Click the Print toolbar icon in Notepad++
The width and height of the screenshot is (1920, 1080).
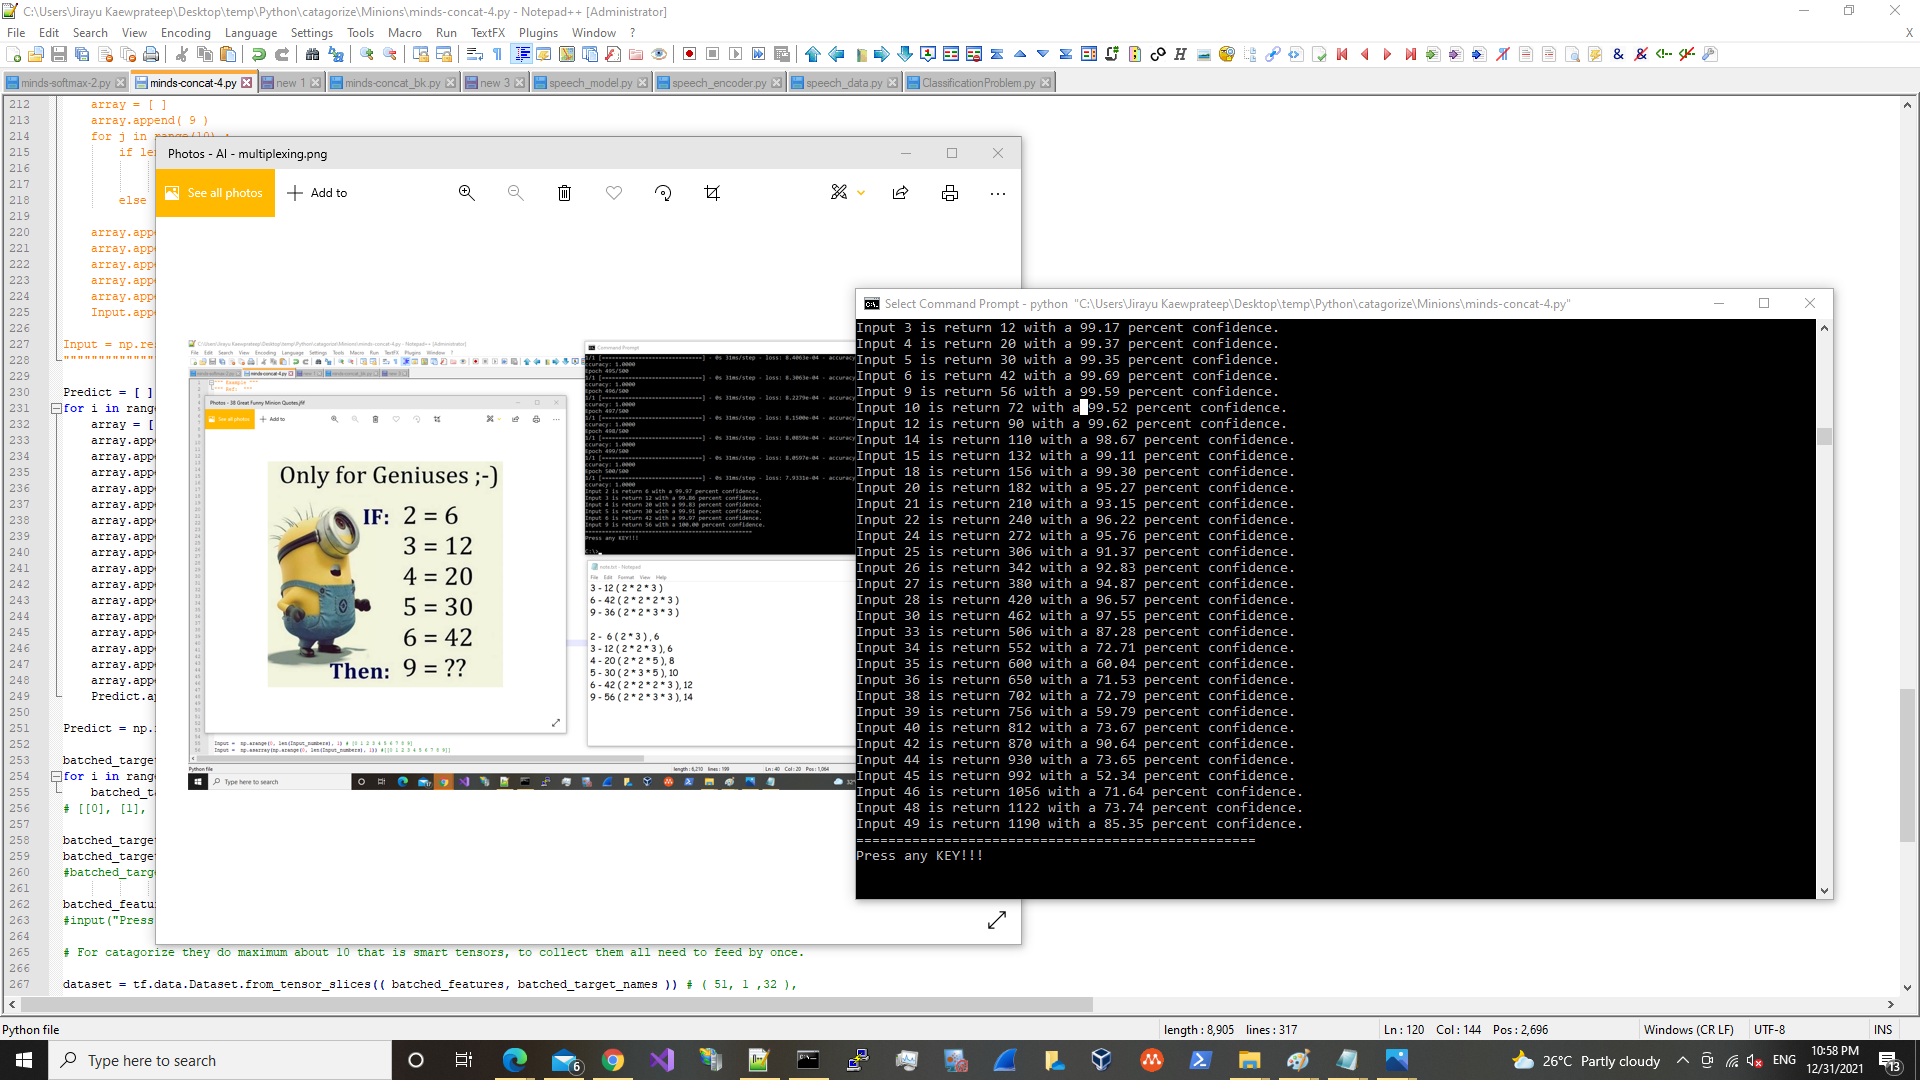(x=151, y=54)
